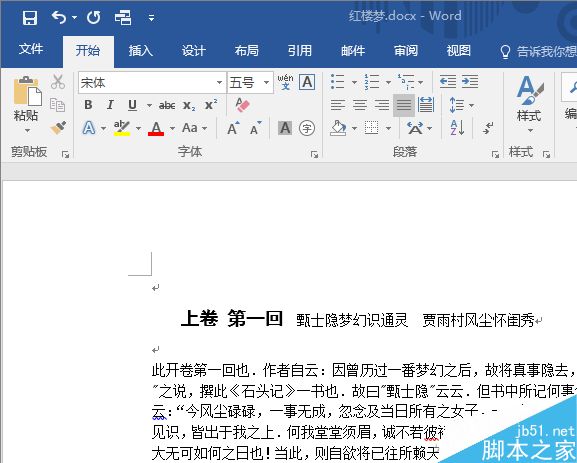Open the 审阅 tab

406,50
